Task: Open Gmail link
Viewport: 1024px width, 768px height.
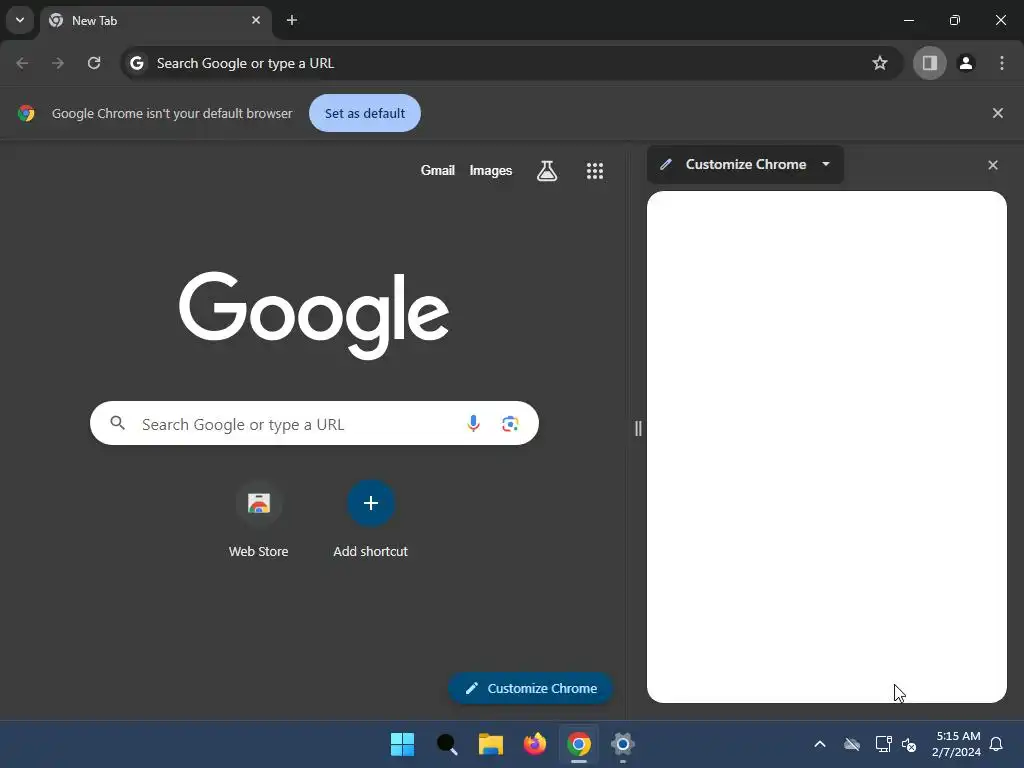Action: click(x=438, y=170)
